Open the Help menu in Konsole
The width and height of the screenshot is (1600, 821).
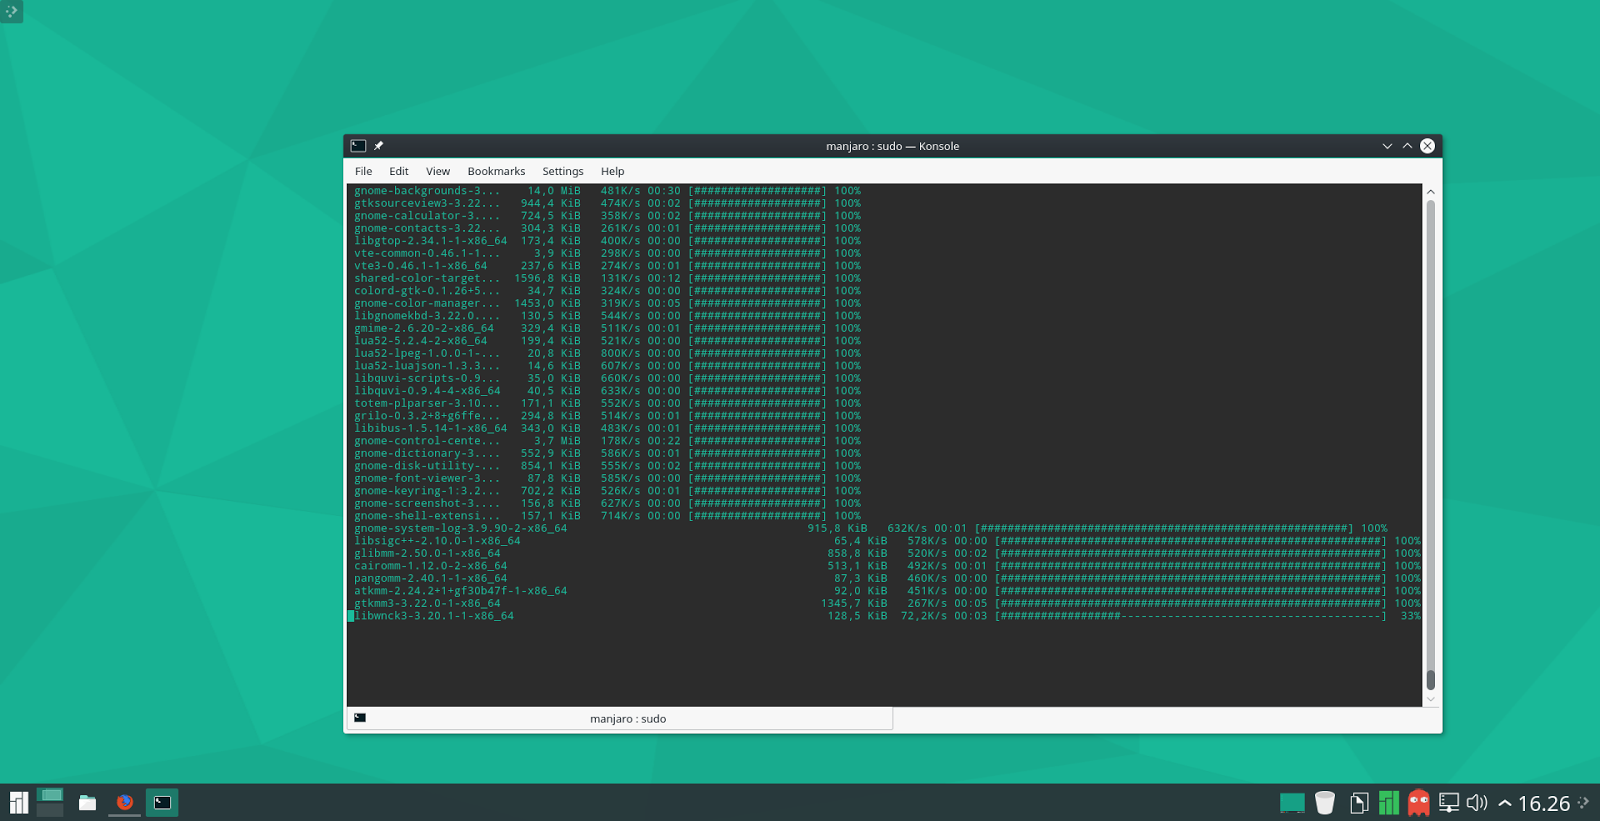612,171
